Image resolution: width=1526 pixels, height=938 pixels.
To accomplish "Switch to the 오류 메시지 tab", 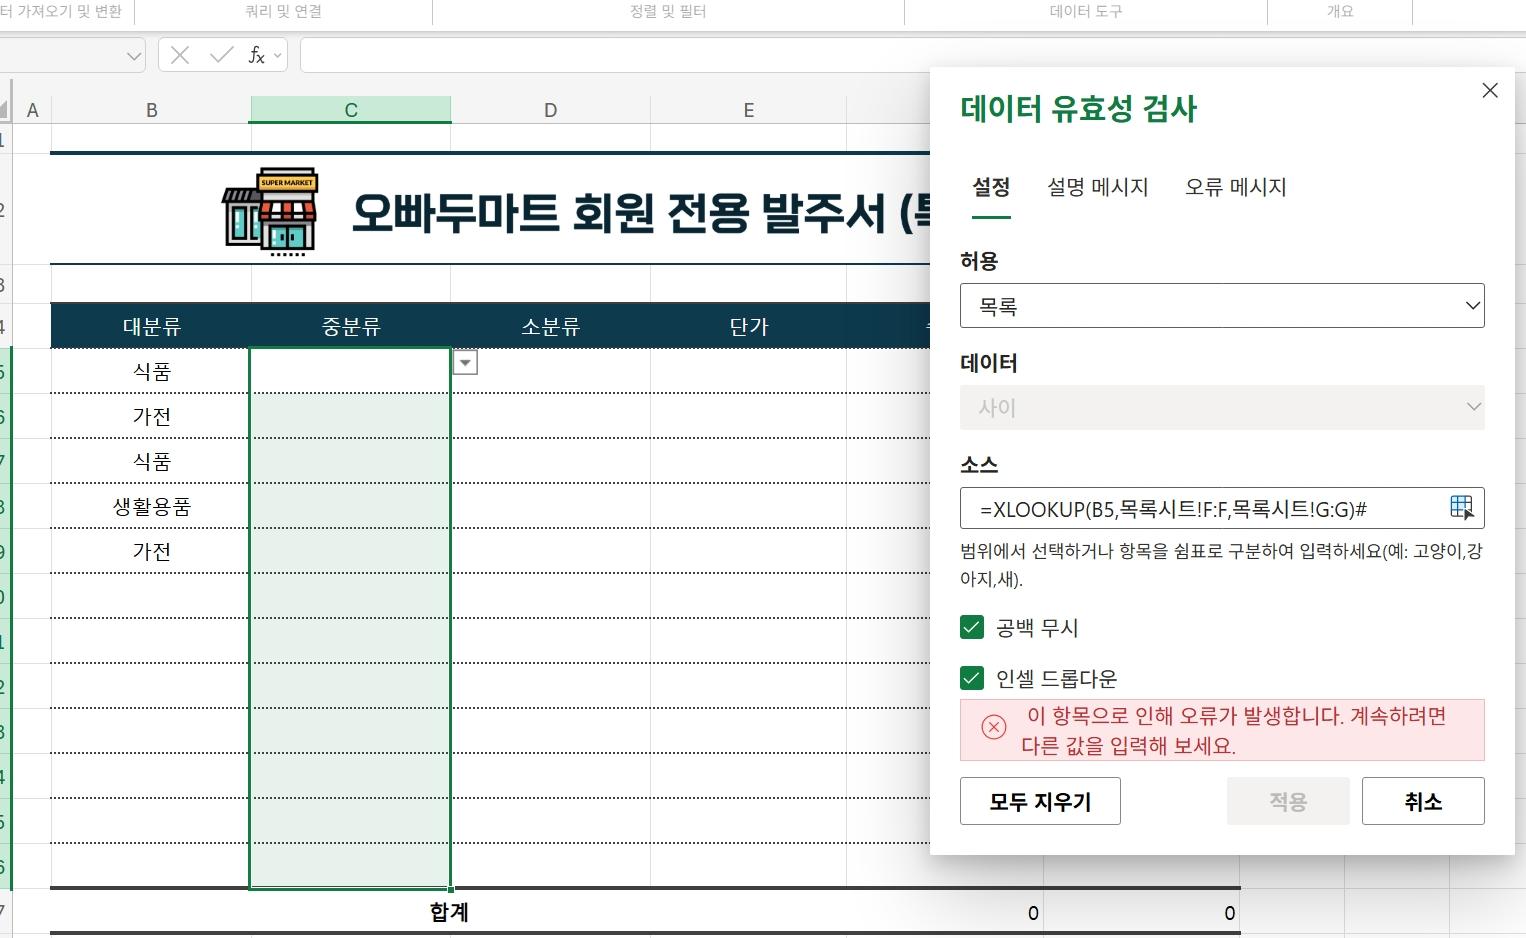I will [x=1236, y=187].
